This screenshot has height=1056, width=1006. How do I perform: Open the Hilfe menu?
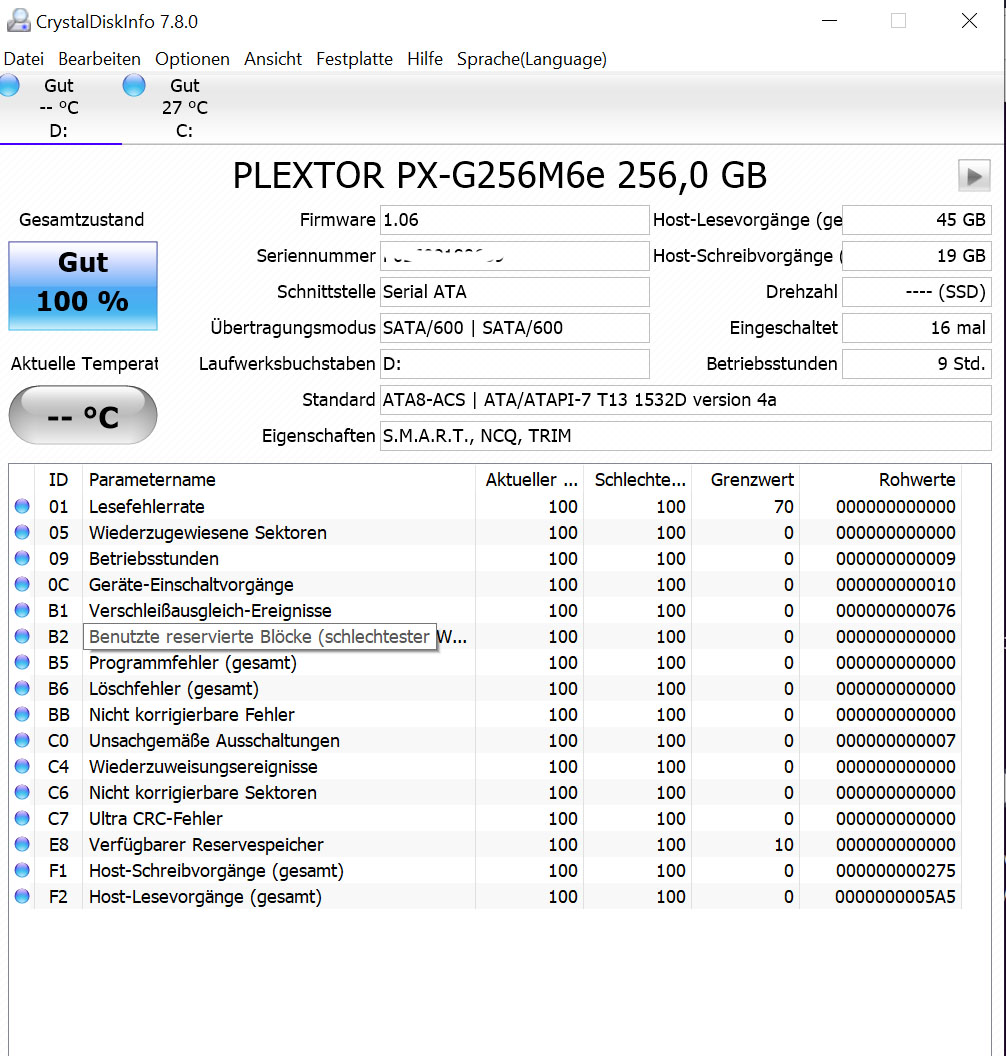click(425, 59)
